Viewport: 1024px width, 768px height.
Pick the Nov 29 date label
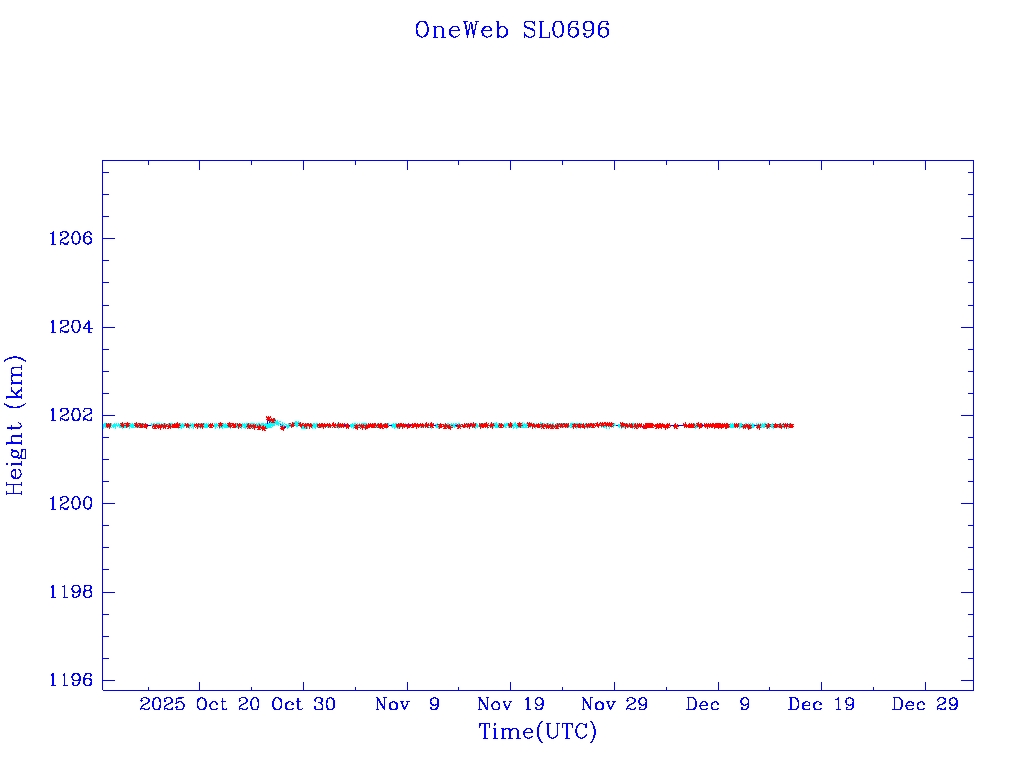(614, 704)
